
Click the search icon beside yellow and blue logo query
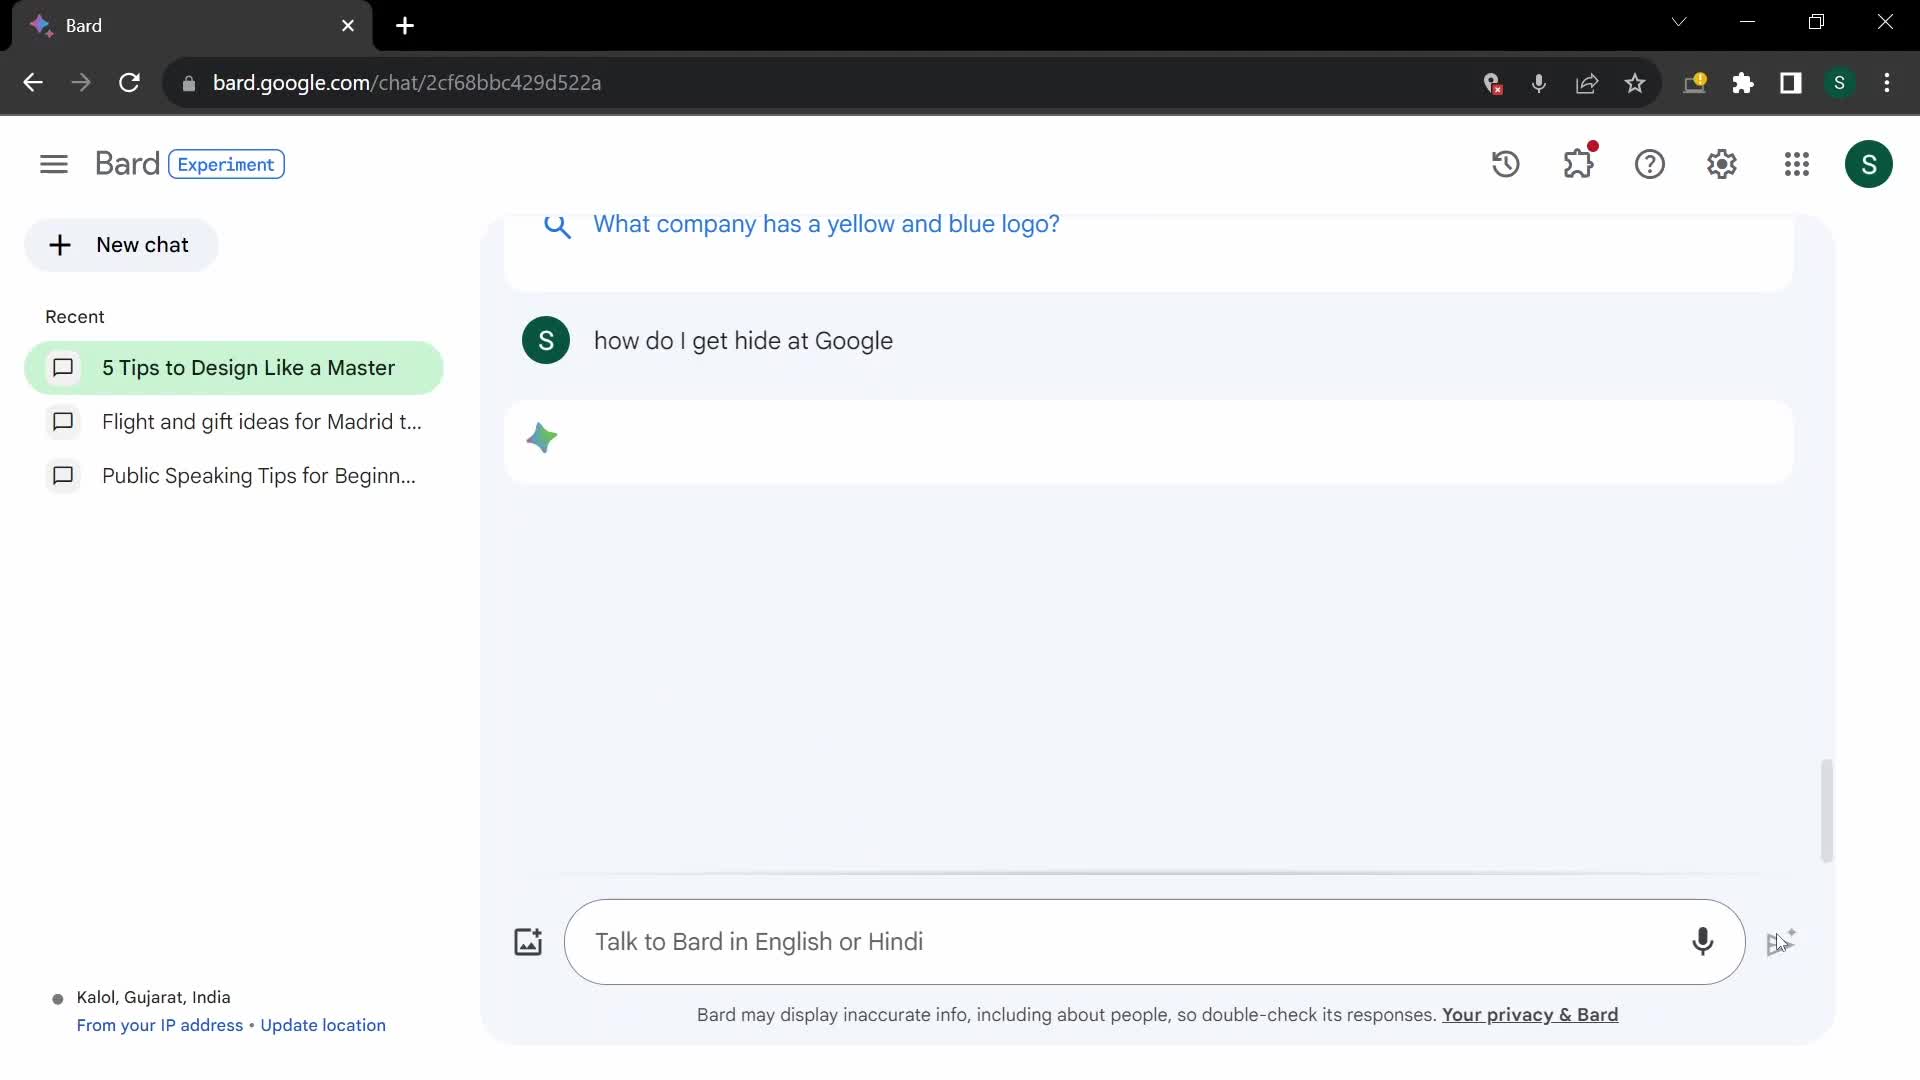(x=557, y=226)
